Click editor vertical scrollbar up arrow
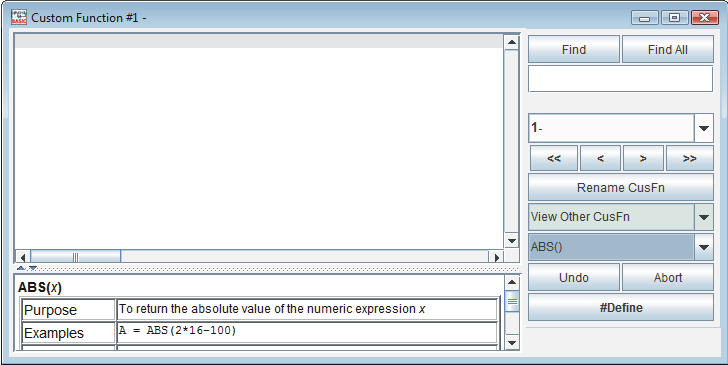Image resolution: width=728 pixels, height=365 pixels. coord(512,42)
